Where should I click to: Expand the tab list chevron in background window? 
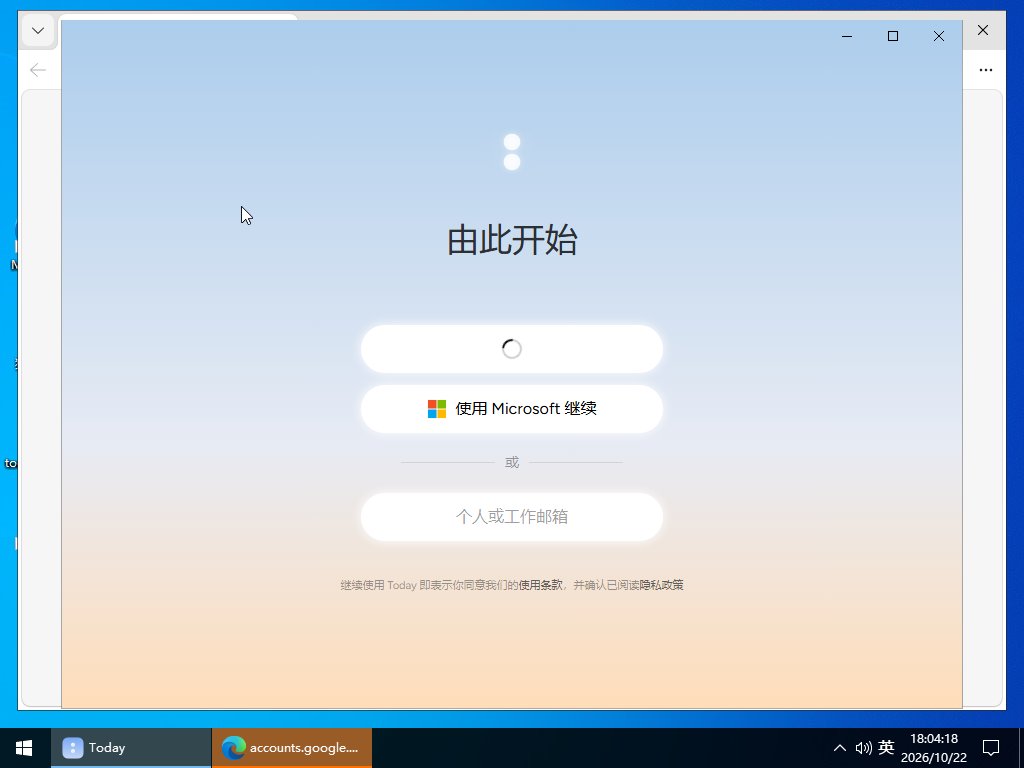(x=38, y=31)
